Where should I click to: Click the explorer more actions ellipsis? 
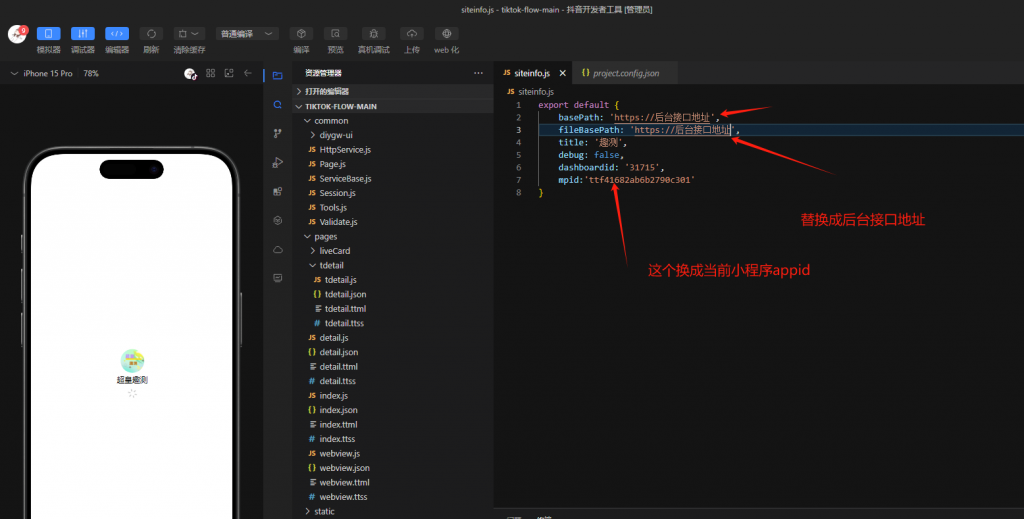(x=478, y=73)
